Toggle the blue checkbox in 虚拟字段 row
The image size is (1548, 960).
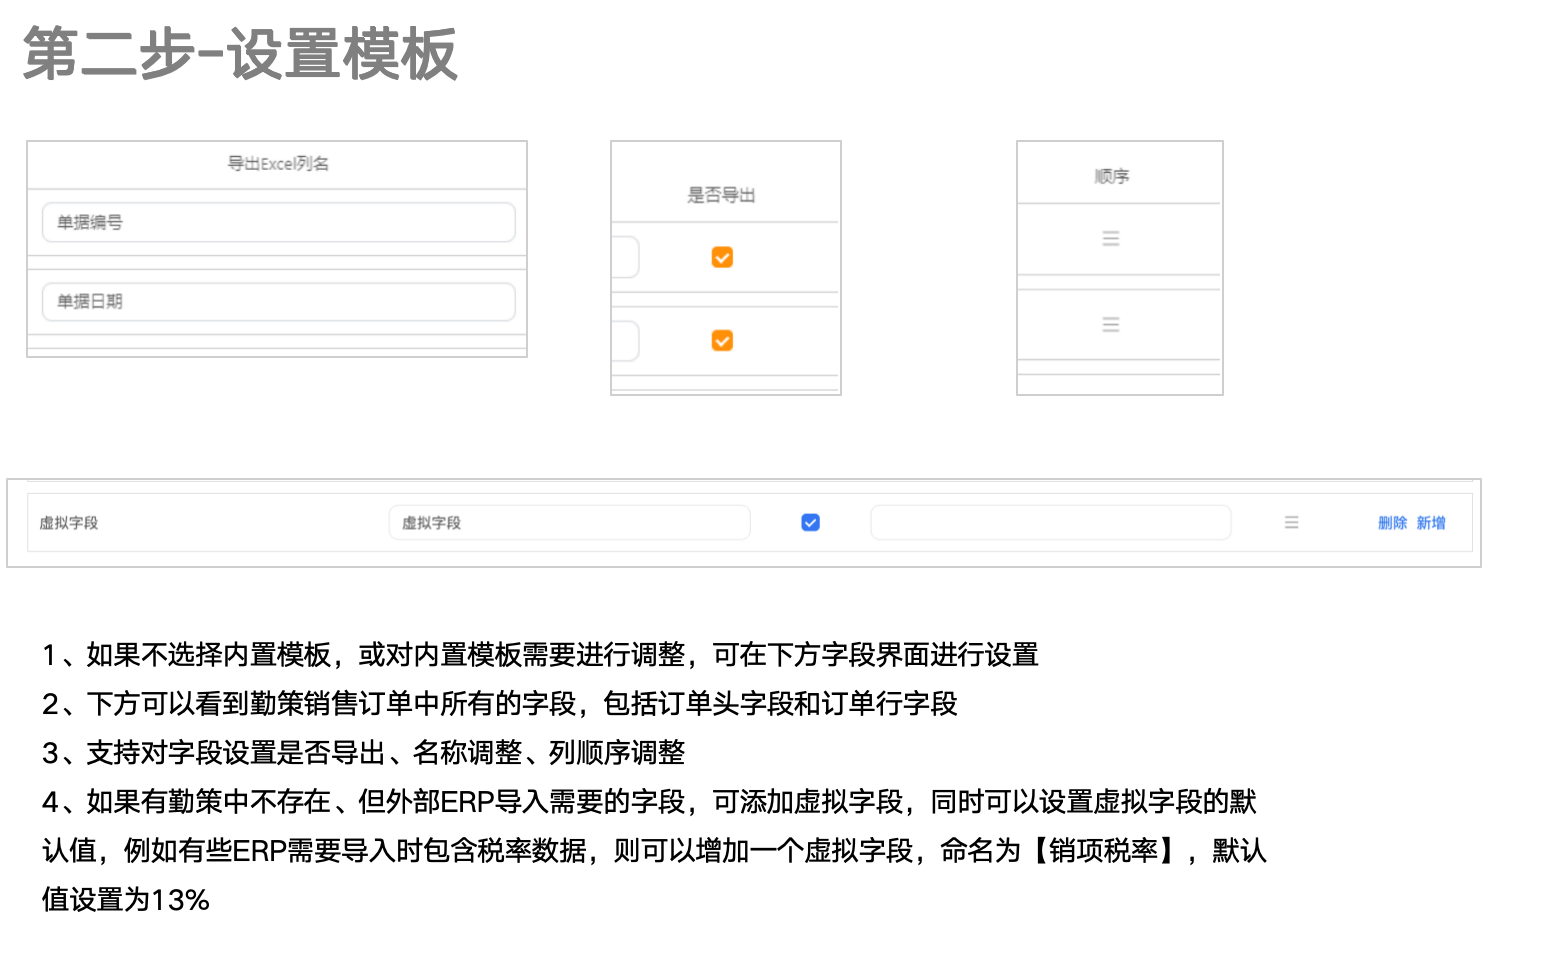[811, 522]
